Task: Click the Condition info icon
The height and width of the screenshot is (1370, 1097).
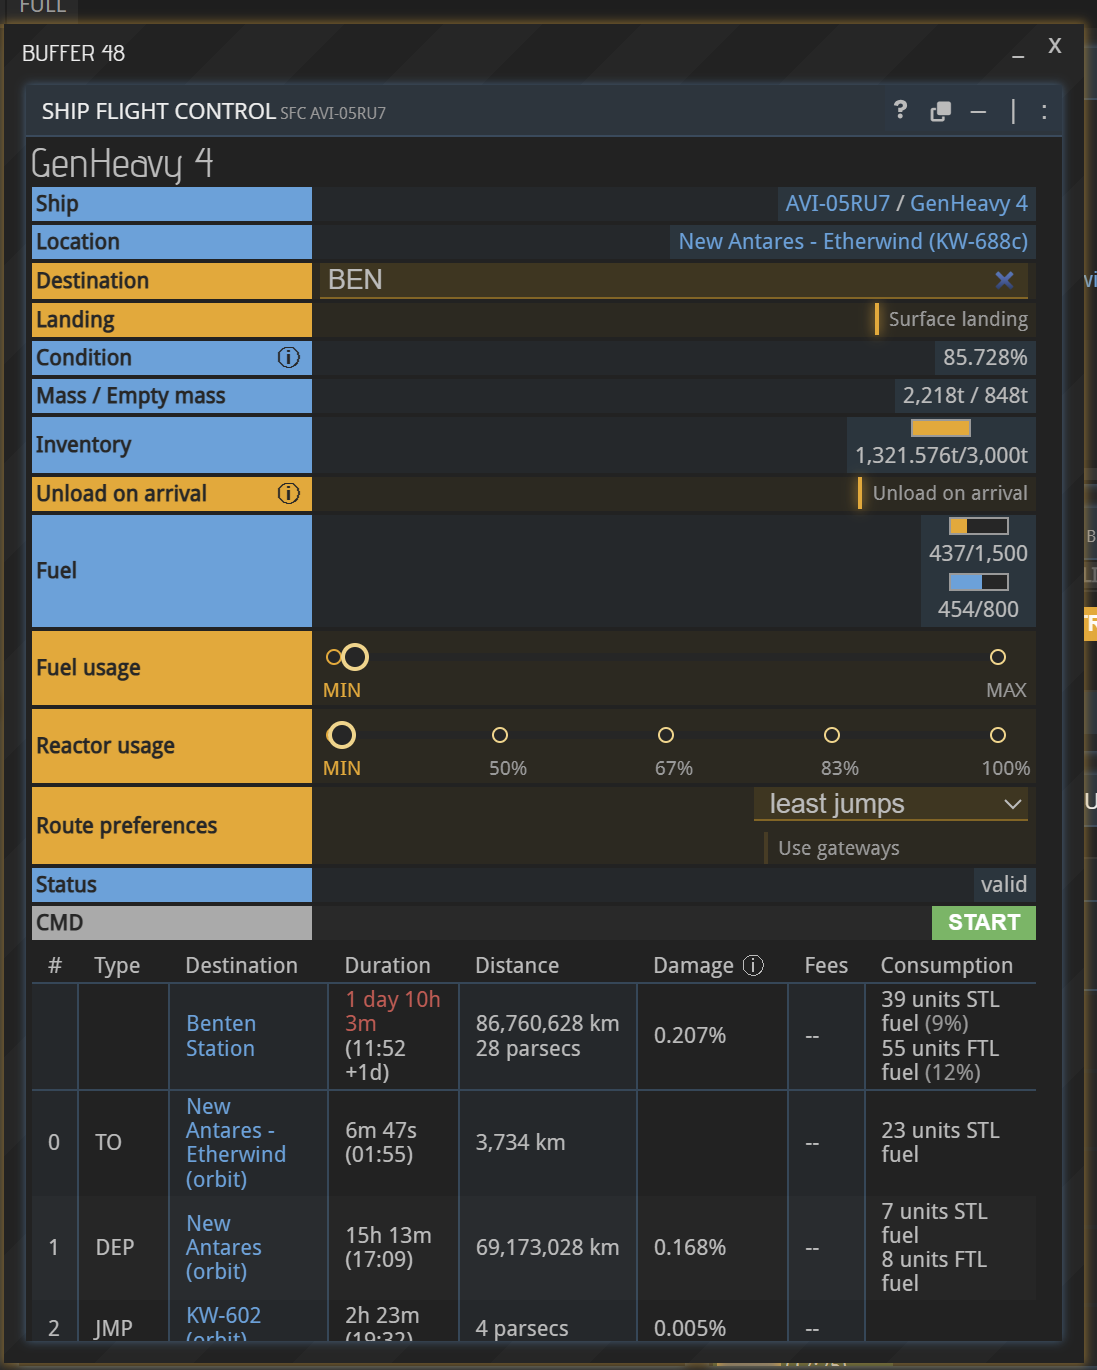Action: click(x=288, y=358)
